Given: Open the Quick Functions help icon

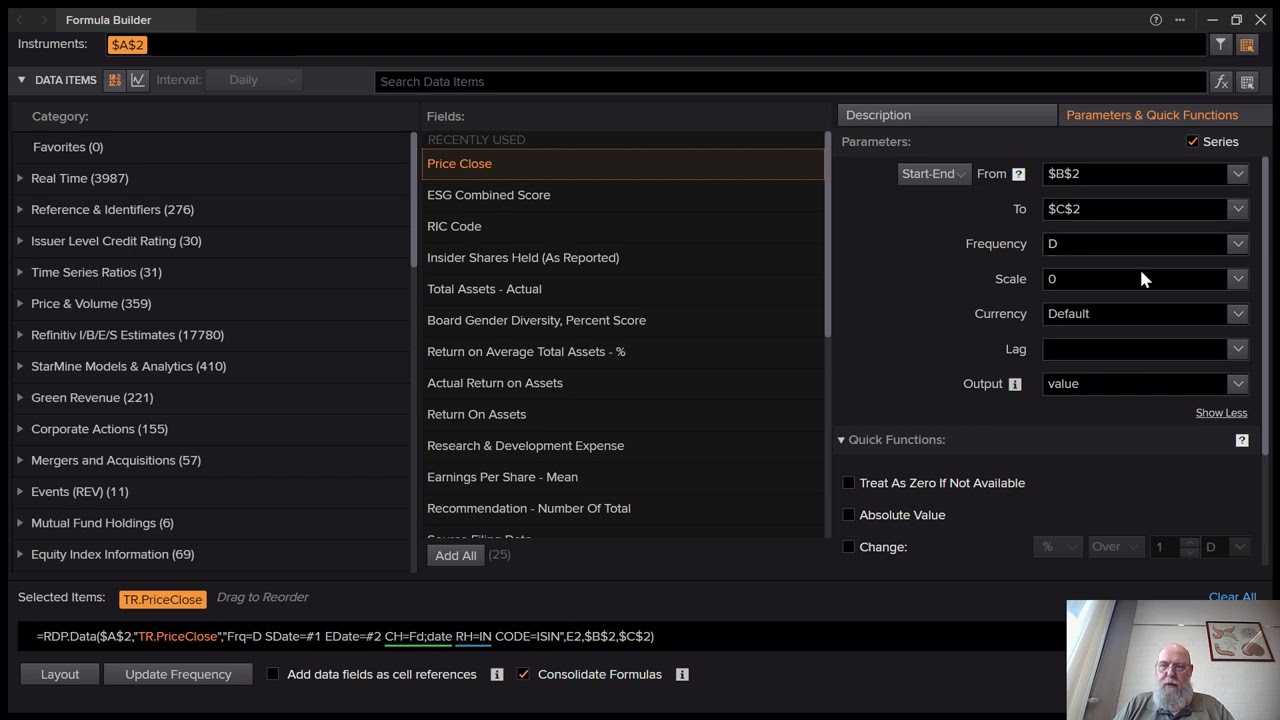Looking at the screenshot, I should (x=1242, y=440).
